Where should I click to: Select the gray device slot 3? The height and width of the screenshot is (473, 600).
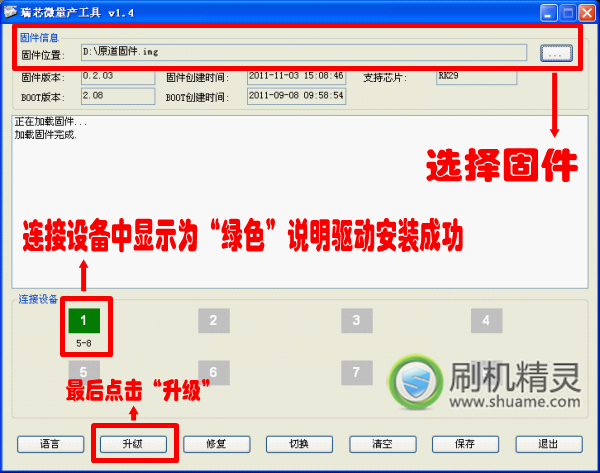pyautogui.click(x=357, y=321)
